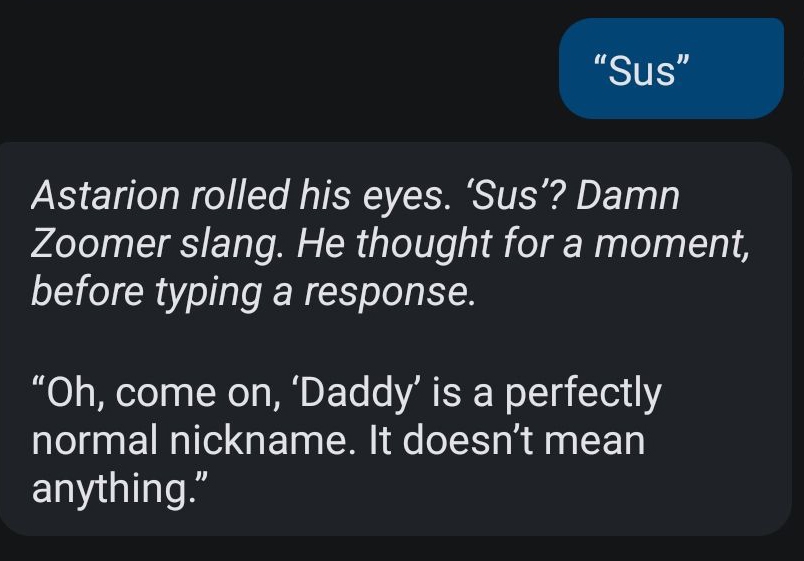Click the phrase "It doesn't mean"
804x561 pixels.
tap(507, 441)
